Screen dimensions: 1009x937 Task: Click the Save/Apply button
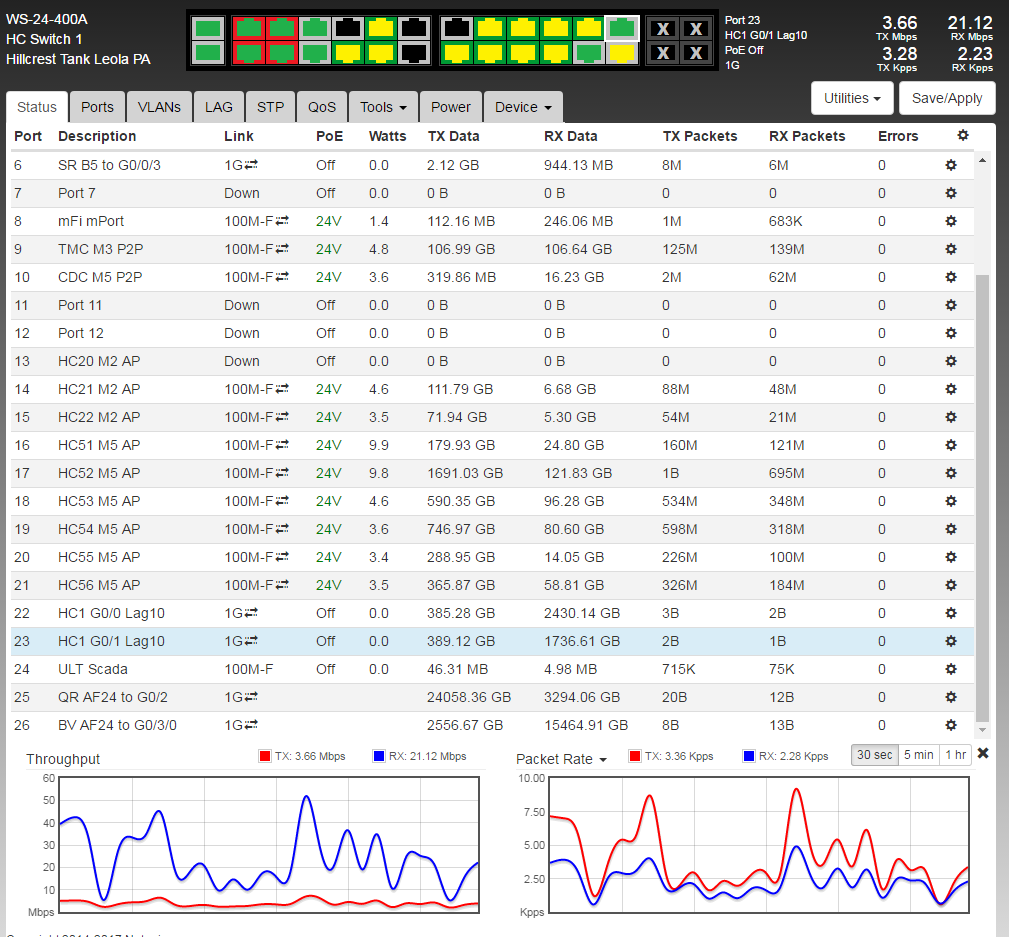946,98
